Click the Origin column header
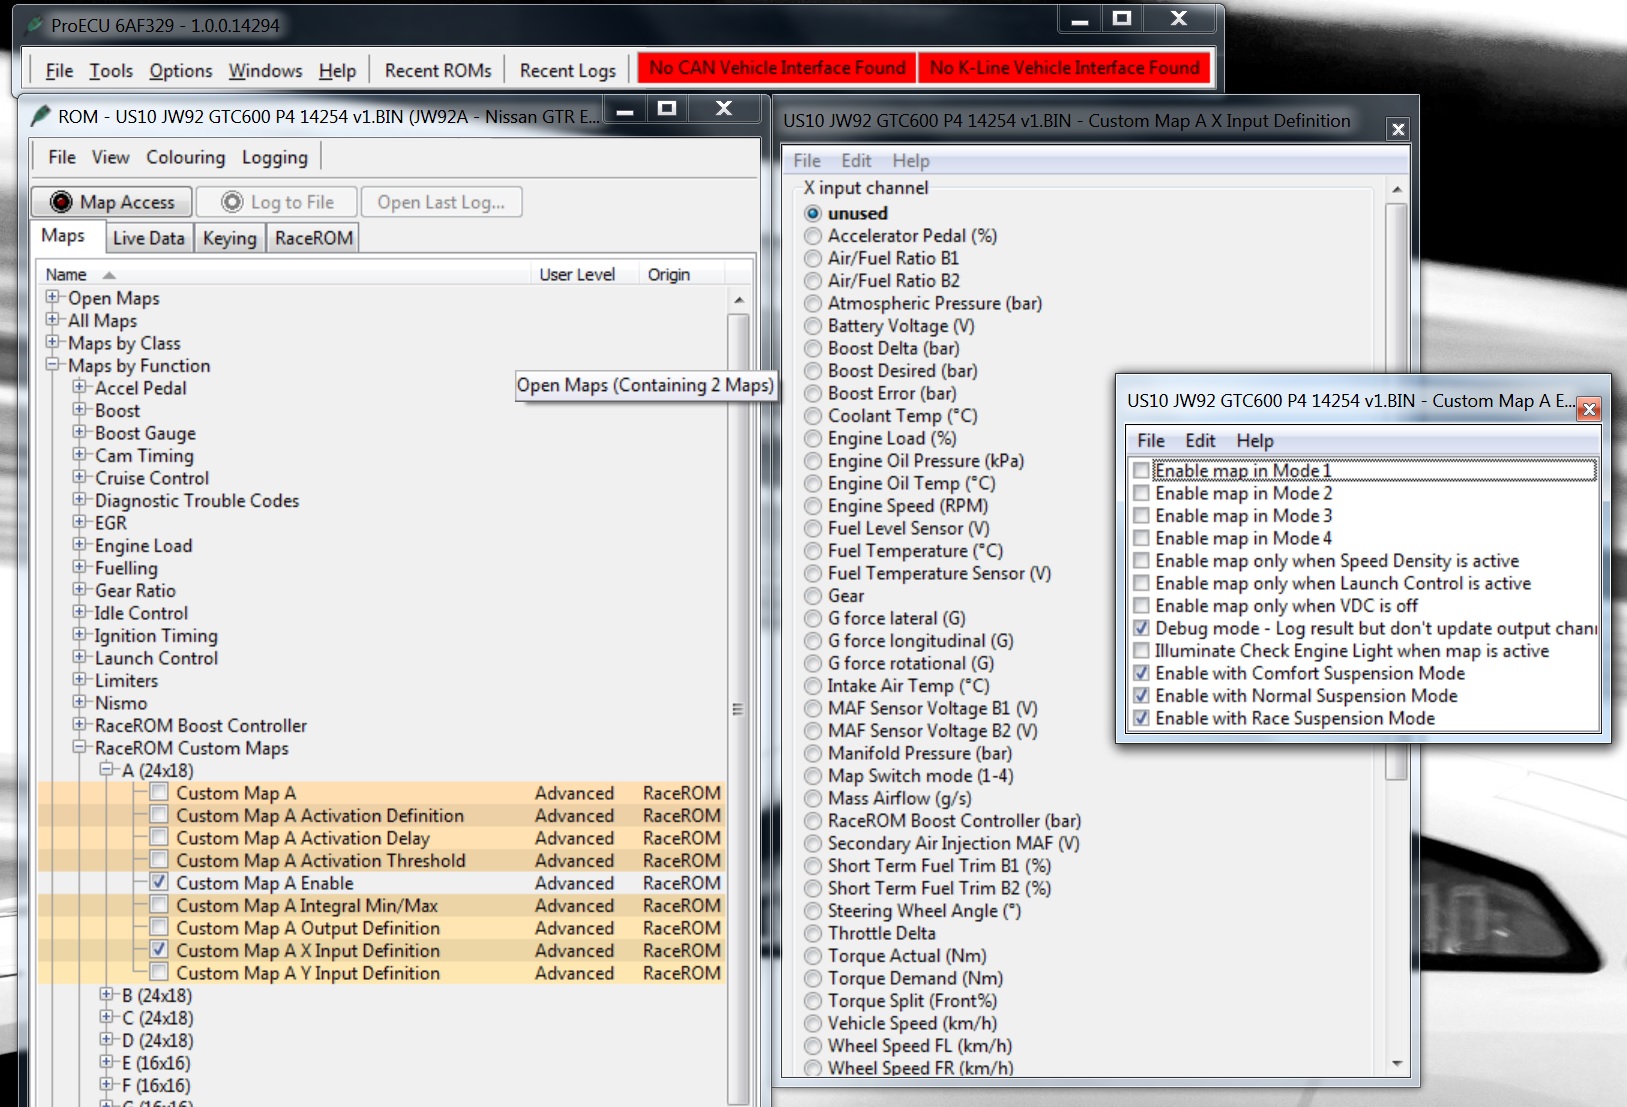The image size is (1627, 1107). [669, 275]
